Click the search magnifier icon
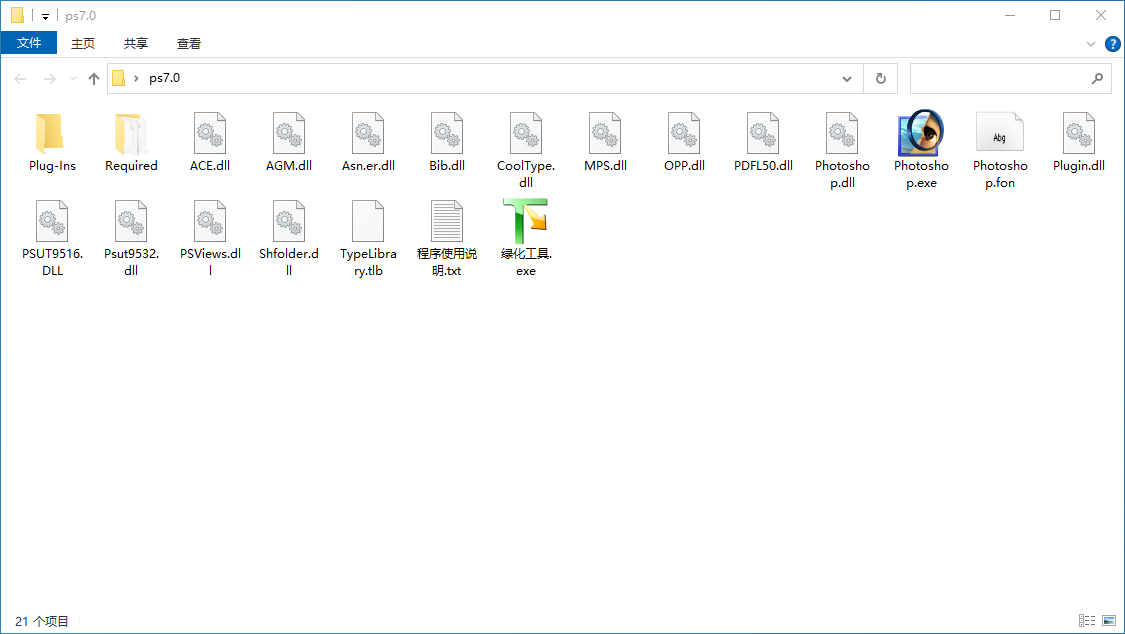This screenshot has height=634, width=1125. 1097,78
